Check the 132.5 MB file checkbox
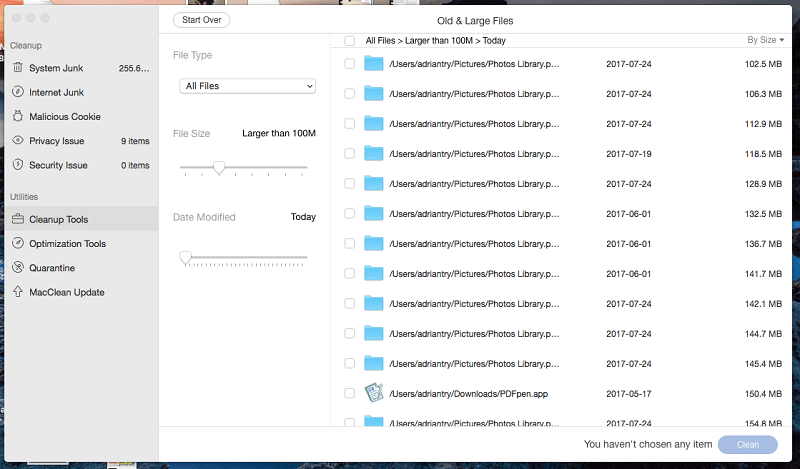Viewport: 800px width, 469px height. [x=349, y=213]
